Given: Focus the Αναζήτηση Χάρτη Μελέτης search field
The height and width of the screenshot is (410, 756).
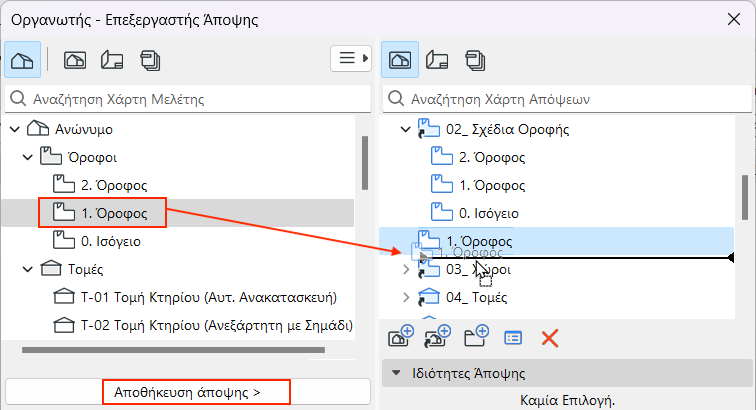Looking at the screenshot, I should pos(188,99).
